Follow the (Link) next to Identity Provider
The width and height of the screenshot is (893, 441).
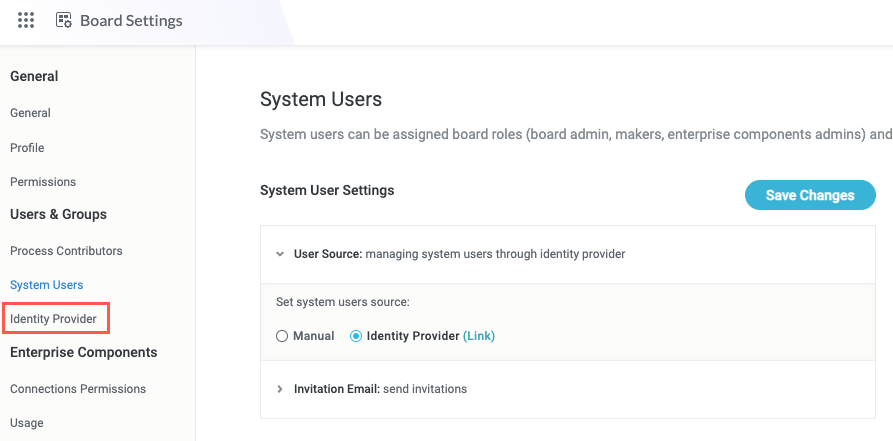pyautogui.click(x=478, y=336)
